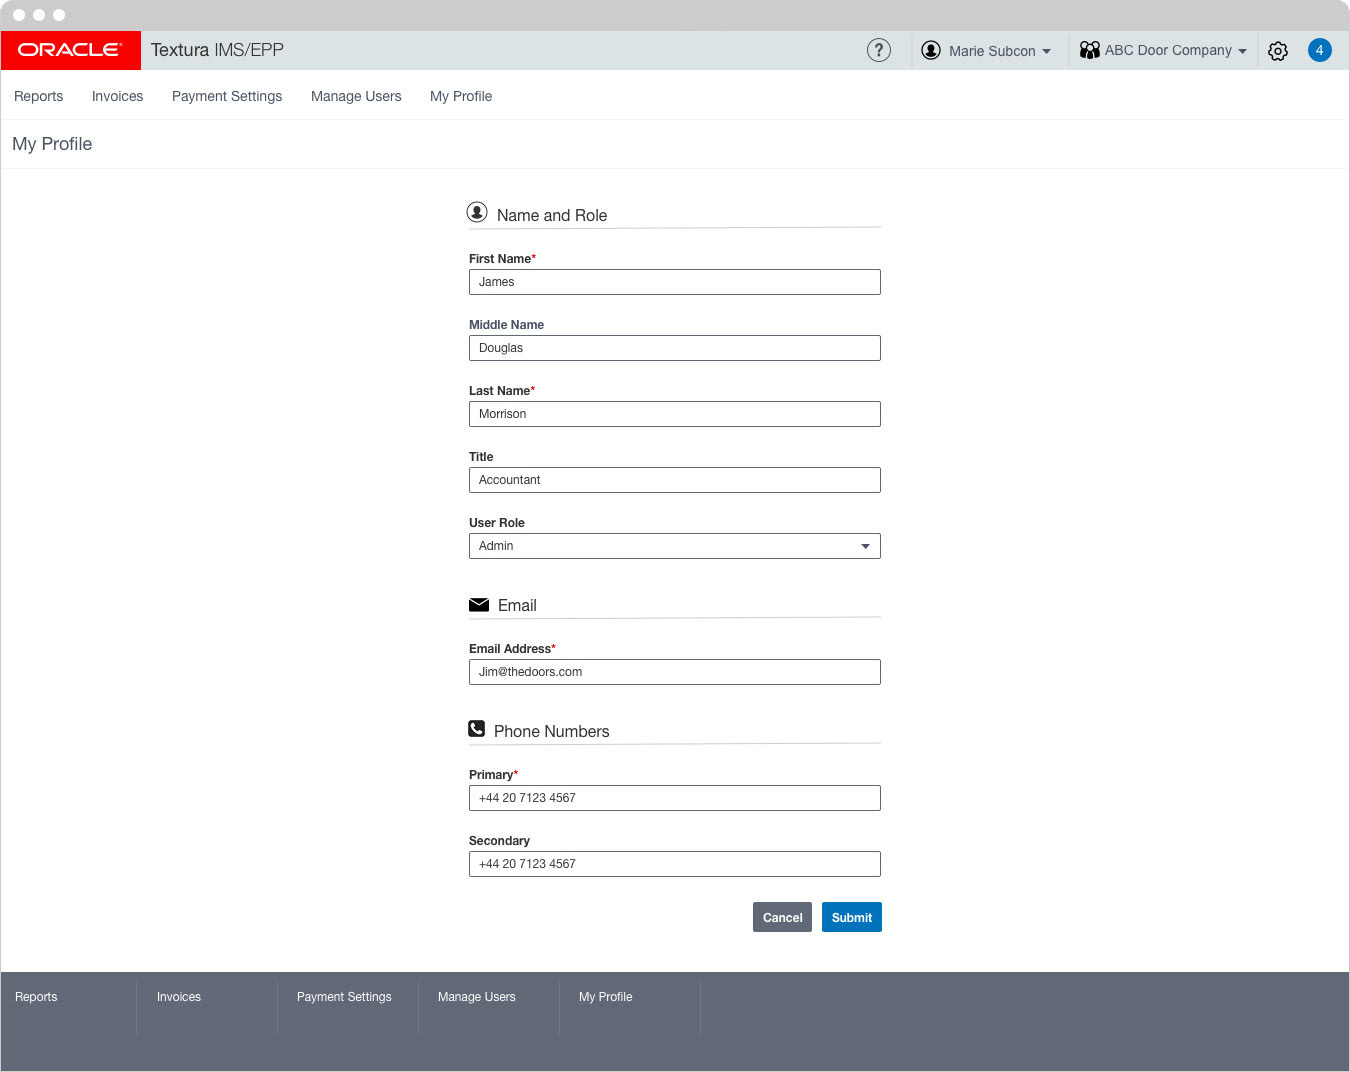The image size is (1350, 1072).
Task: Click the My Profile page heading
Action: point(52,144)
